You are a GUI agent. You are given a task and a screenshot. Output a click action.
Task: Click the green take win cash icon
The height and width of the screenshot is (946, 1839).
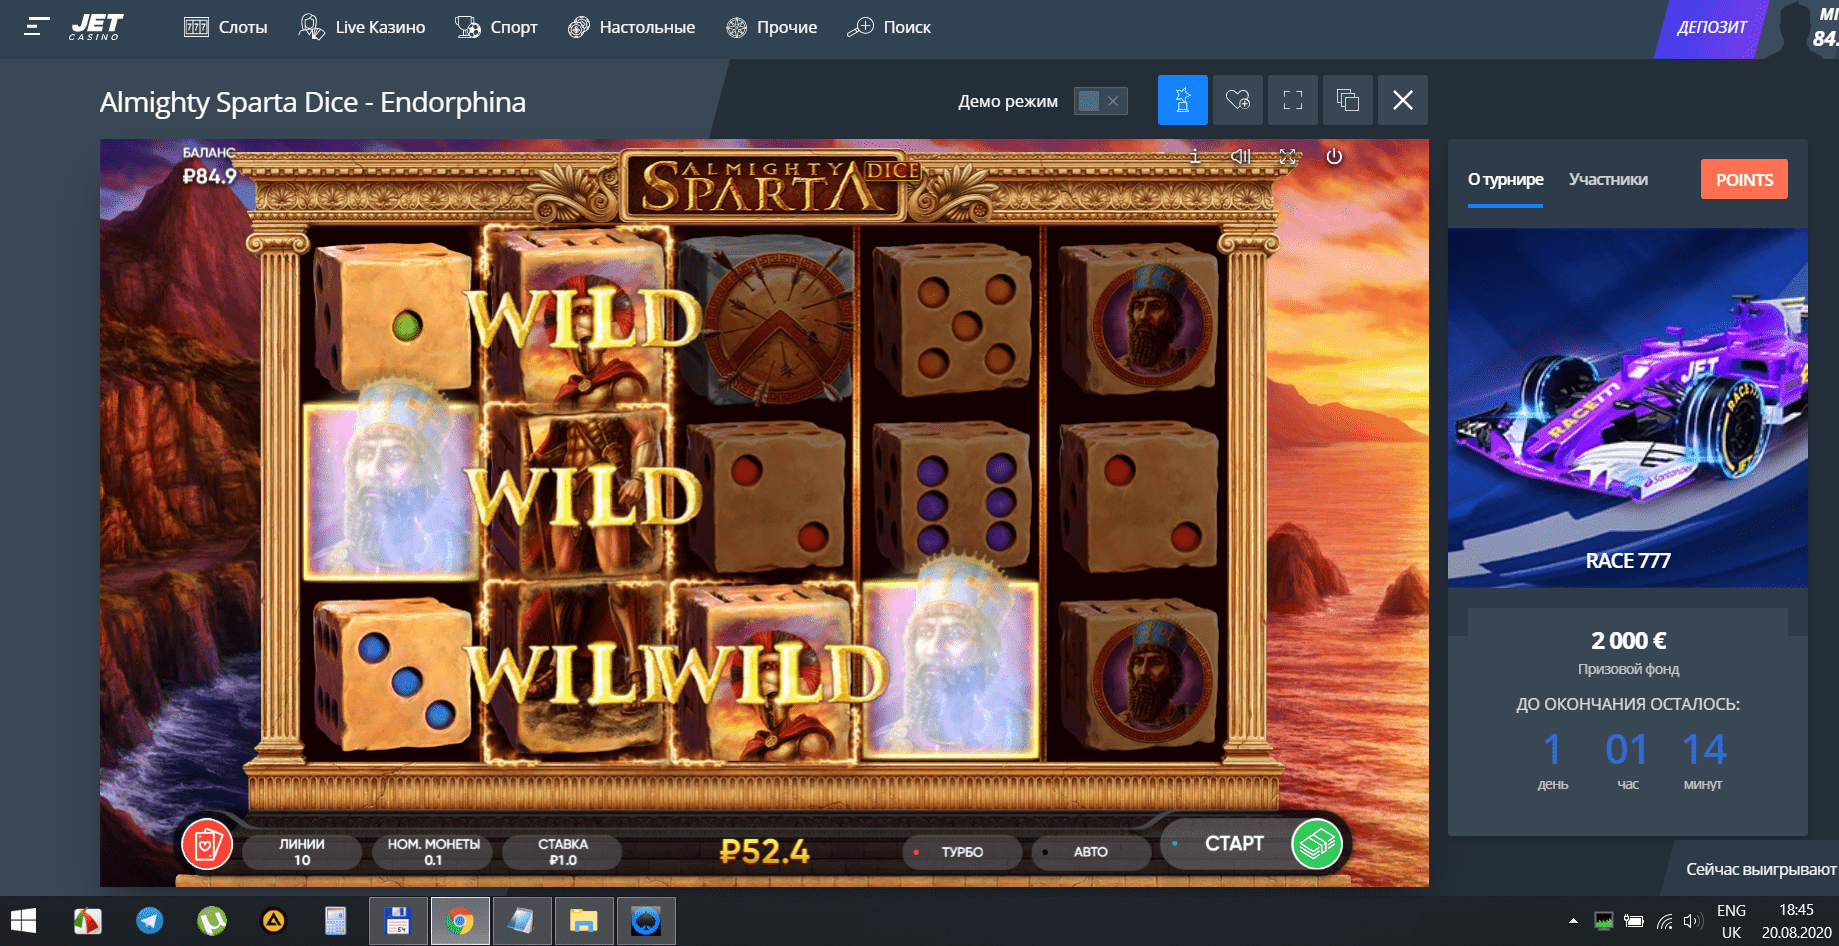point(1316,844)
